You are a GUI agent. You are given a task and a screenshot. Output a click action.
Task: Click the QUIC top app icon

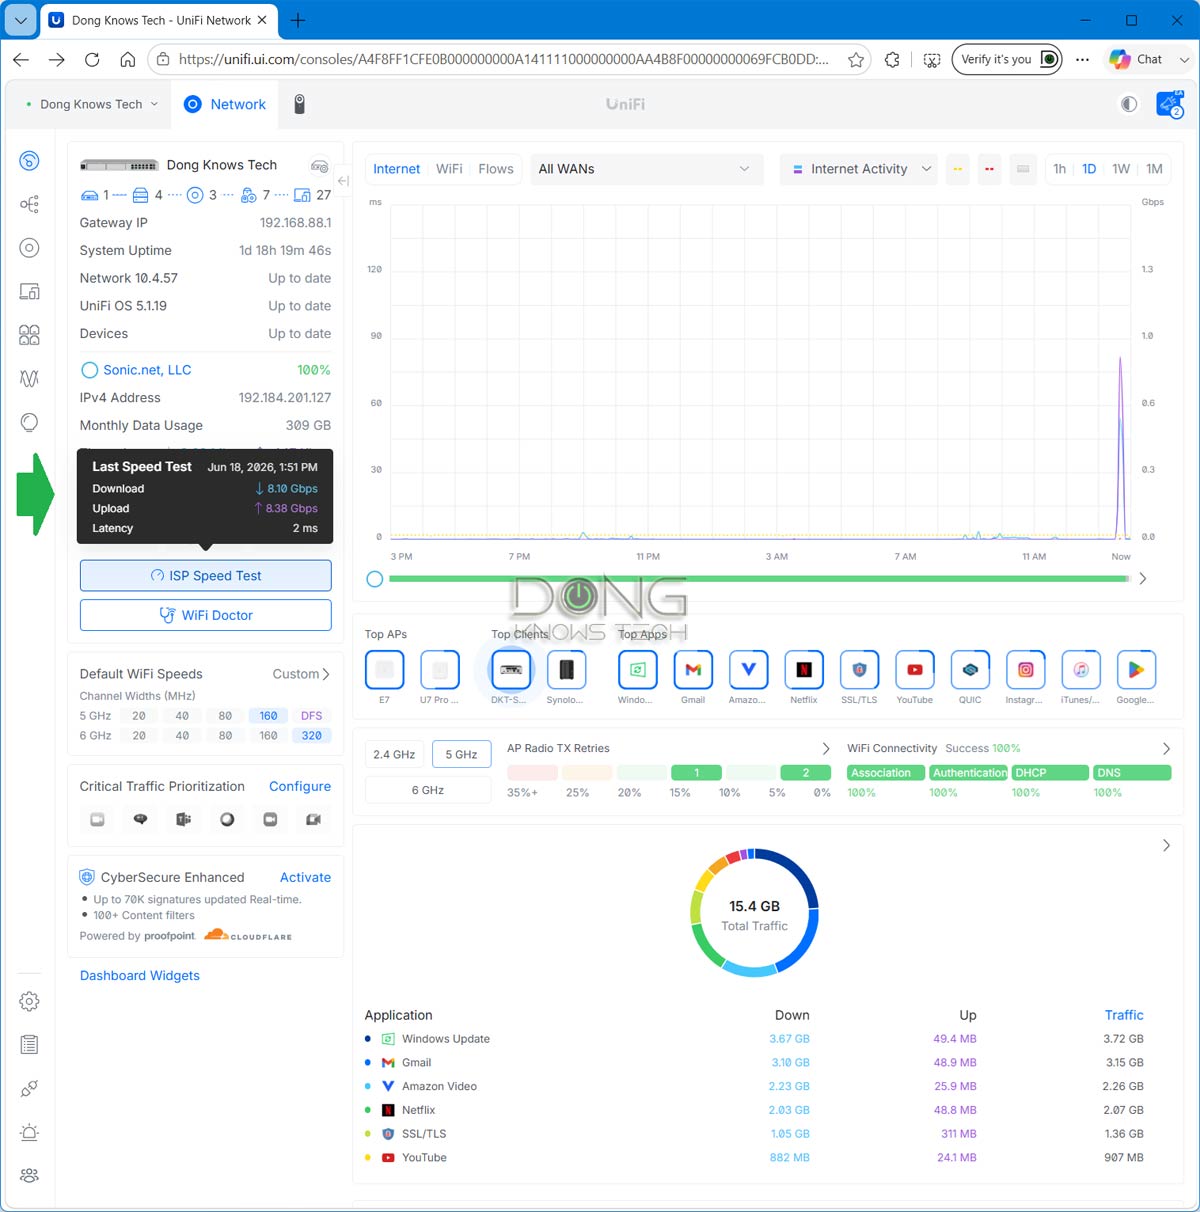coord(970,670)
